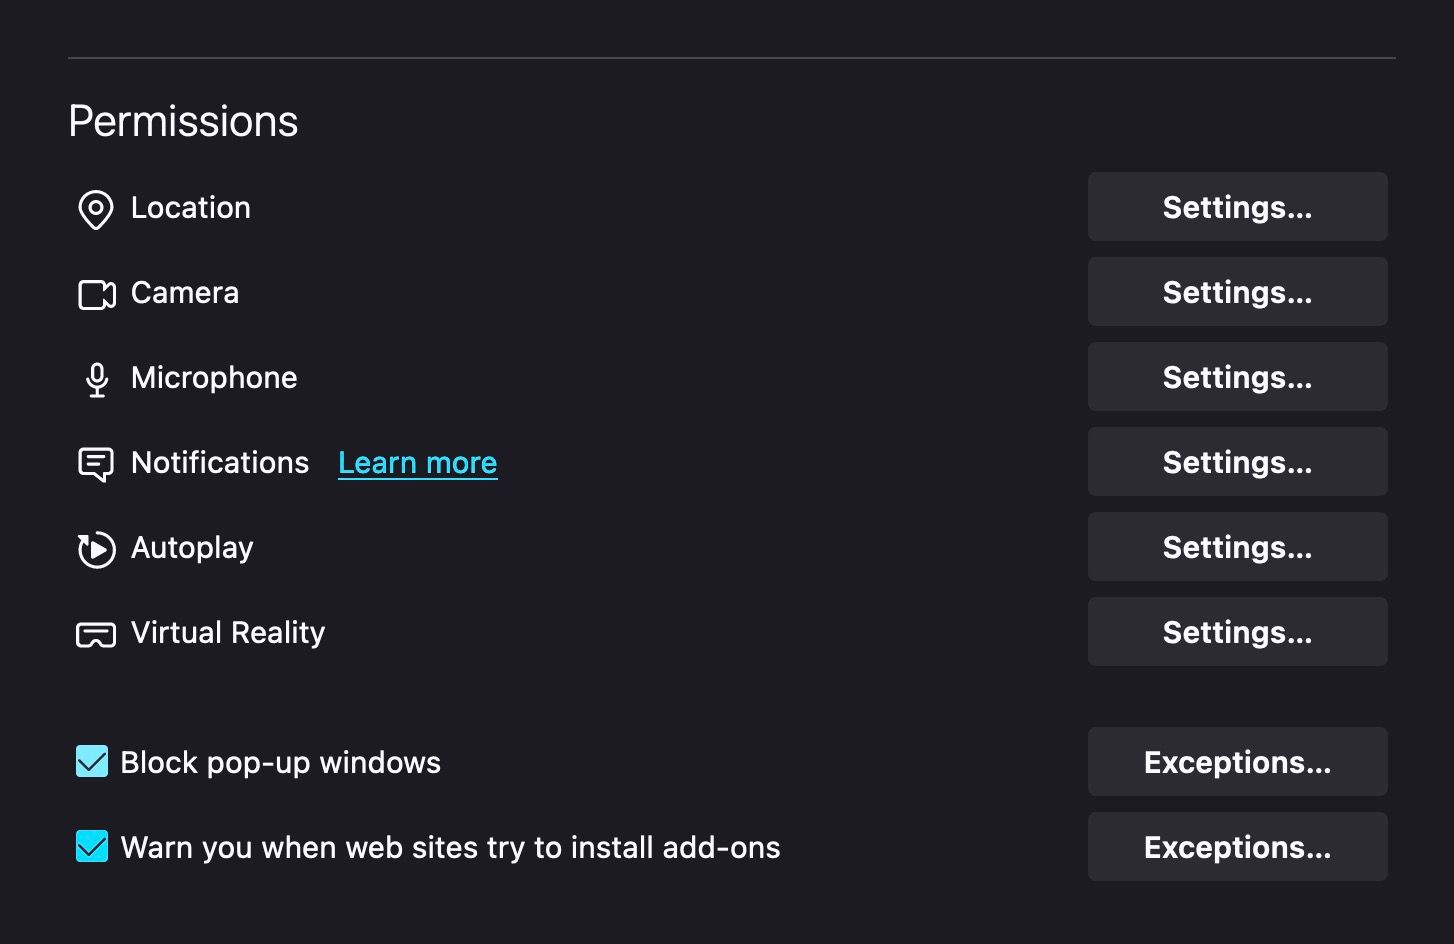This screenshot has width=1454, height=944.
Task: Click the Camera icon
Action: point(96,294)
